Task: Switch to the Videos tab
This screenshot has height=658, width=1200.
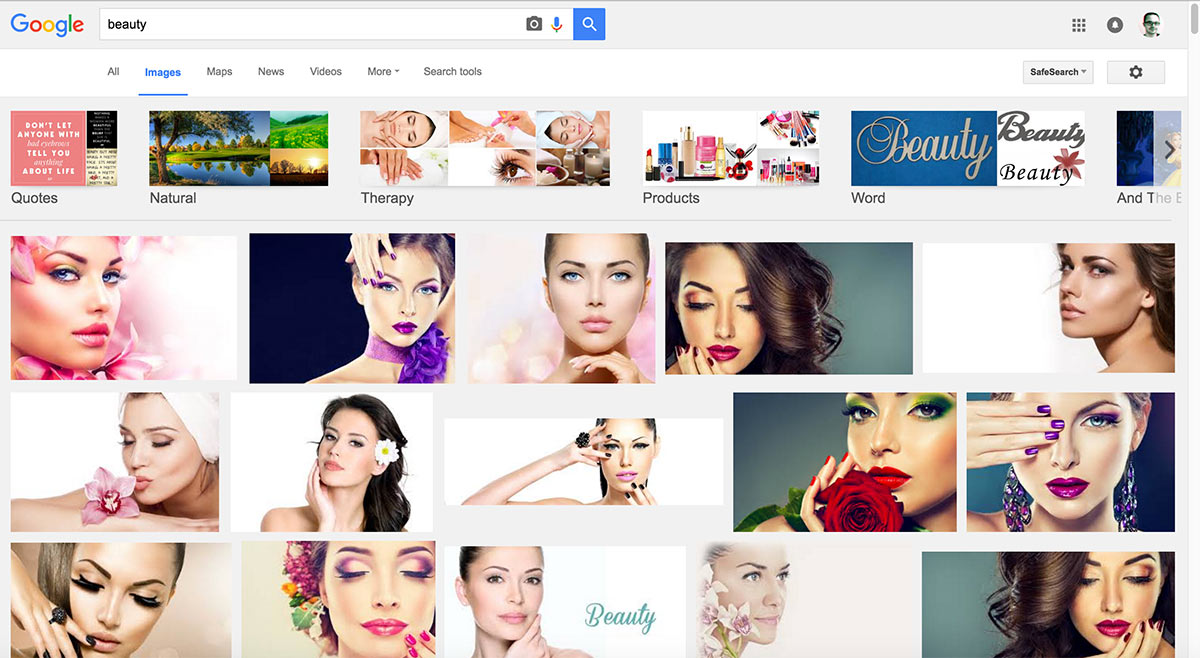Action: tap(326, 72)
